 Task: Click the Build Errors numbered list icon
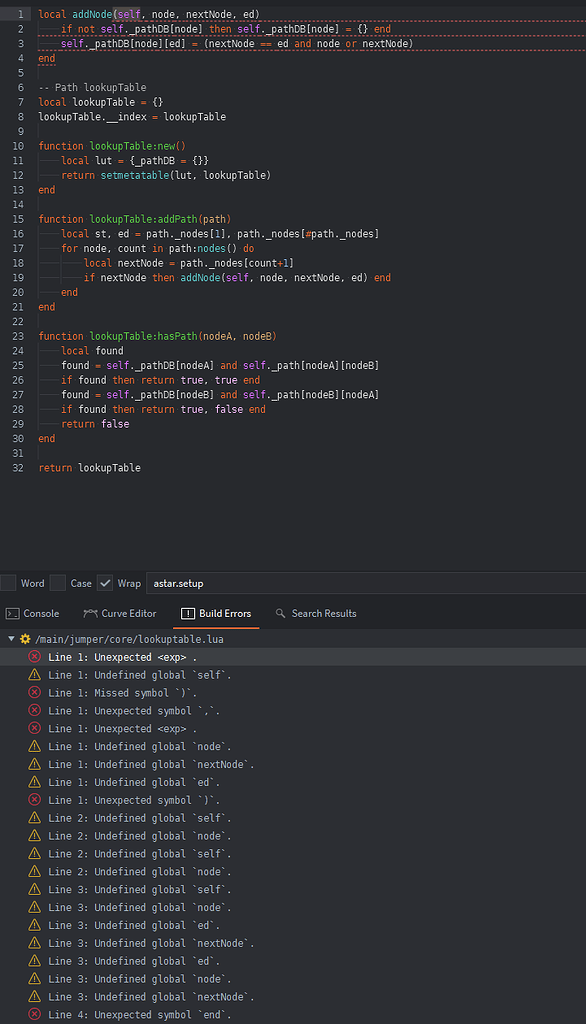(189, 613)
